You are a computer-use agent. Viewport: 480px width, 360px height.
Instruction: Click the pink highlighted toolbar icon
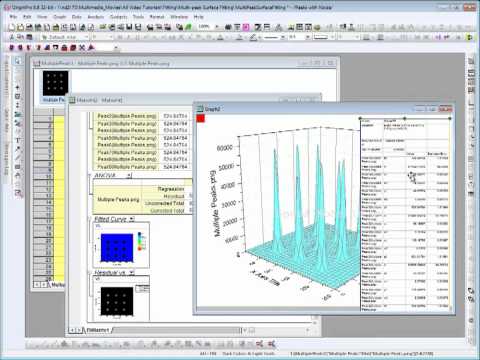click(x=246, y=27)
